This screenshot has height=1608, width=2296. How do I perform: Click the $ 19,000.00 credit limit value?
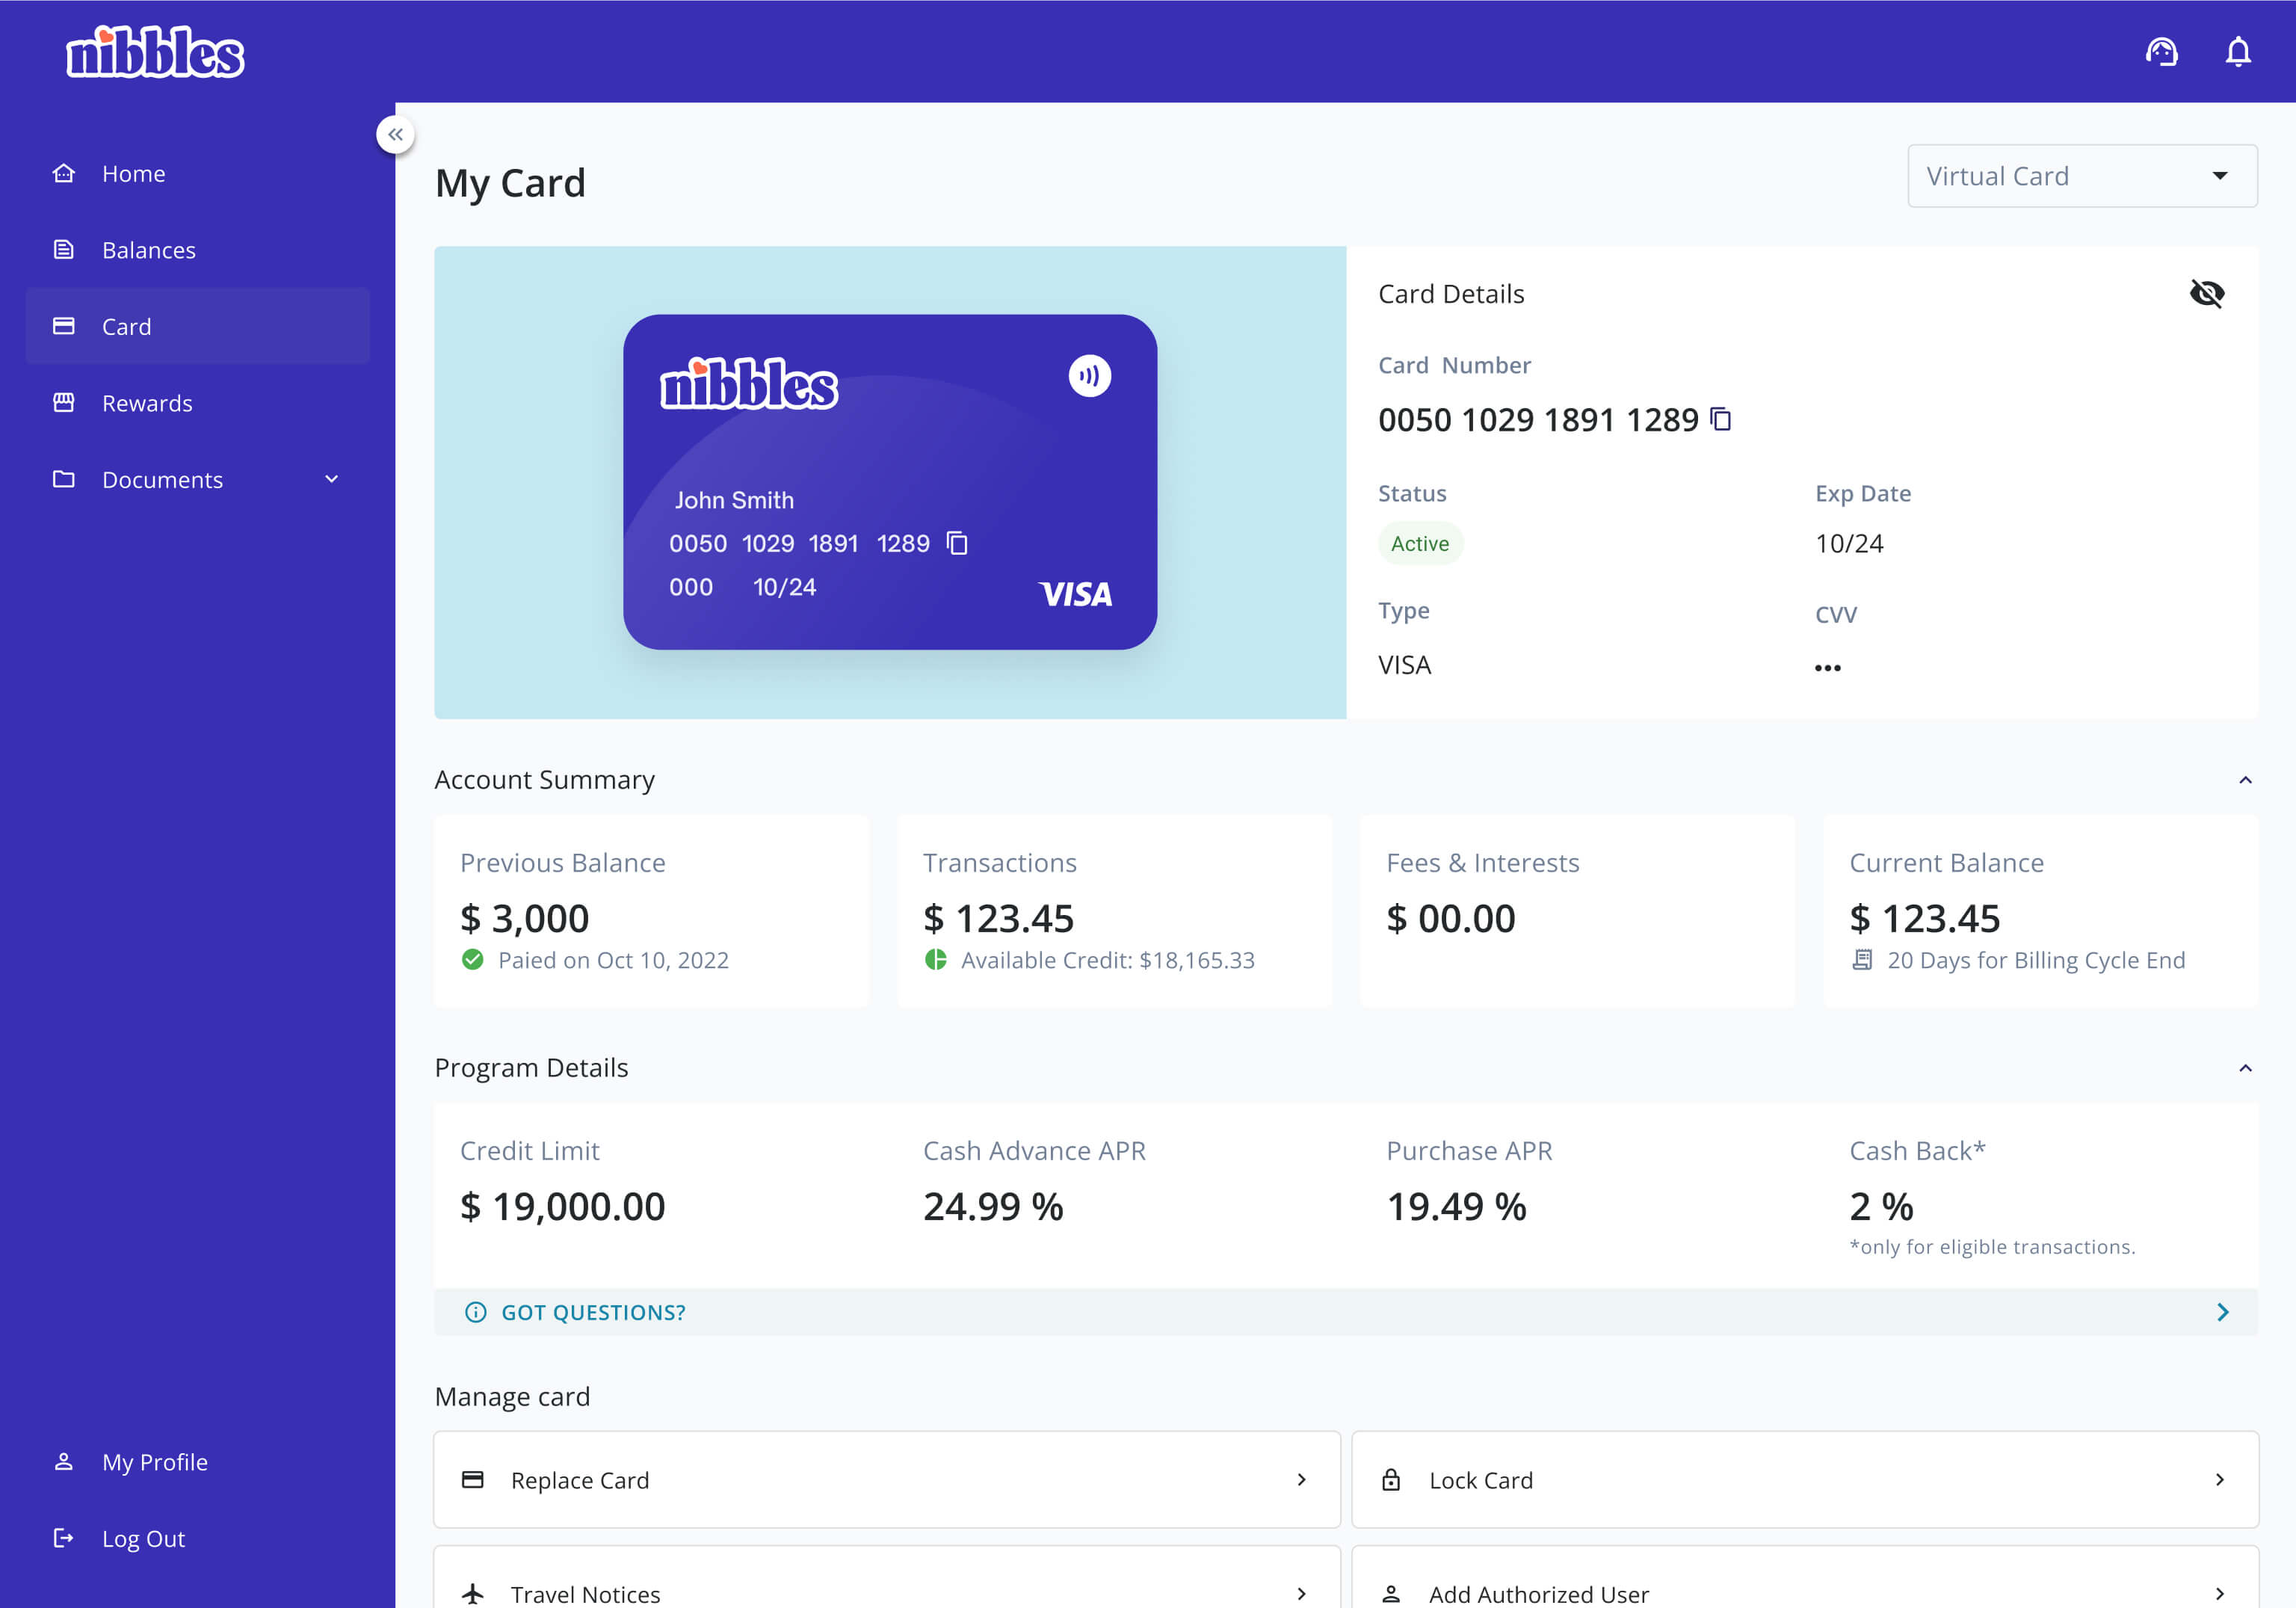pyautogui.click(x=562, y=1206)
